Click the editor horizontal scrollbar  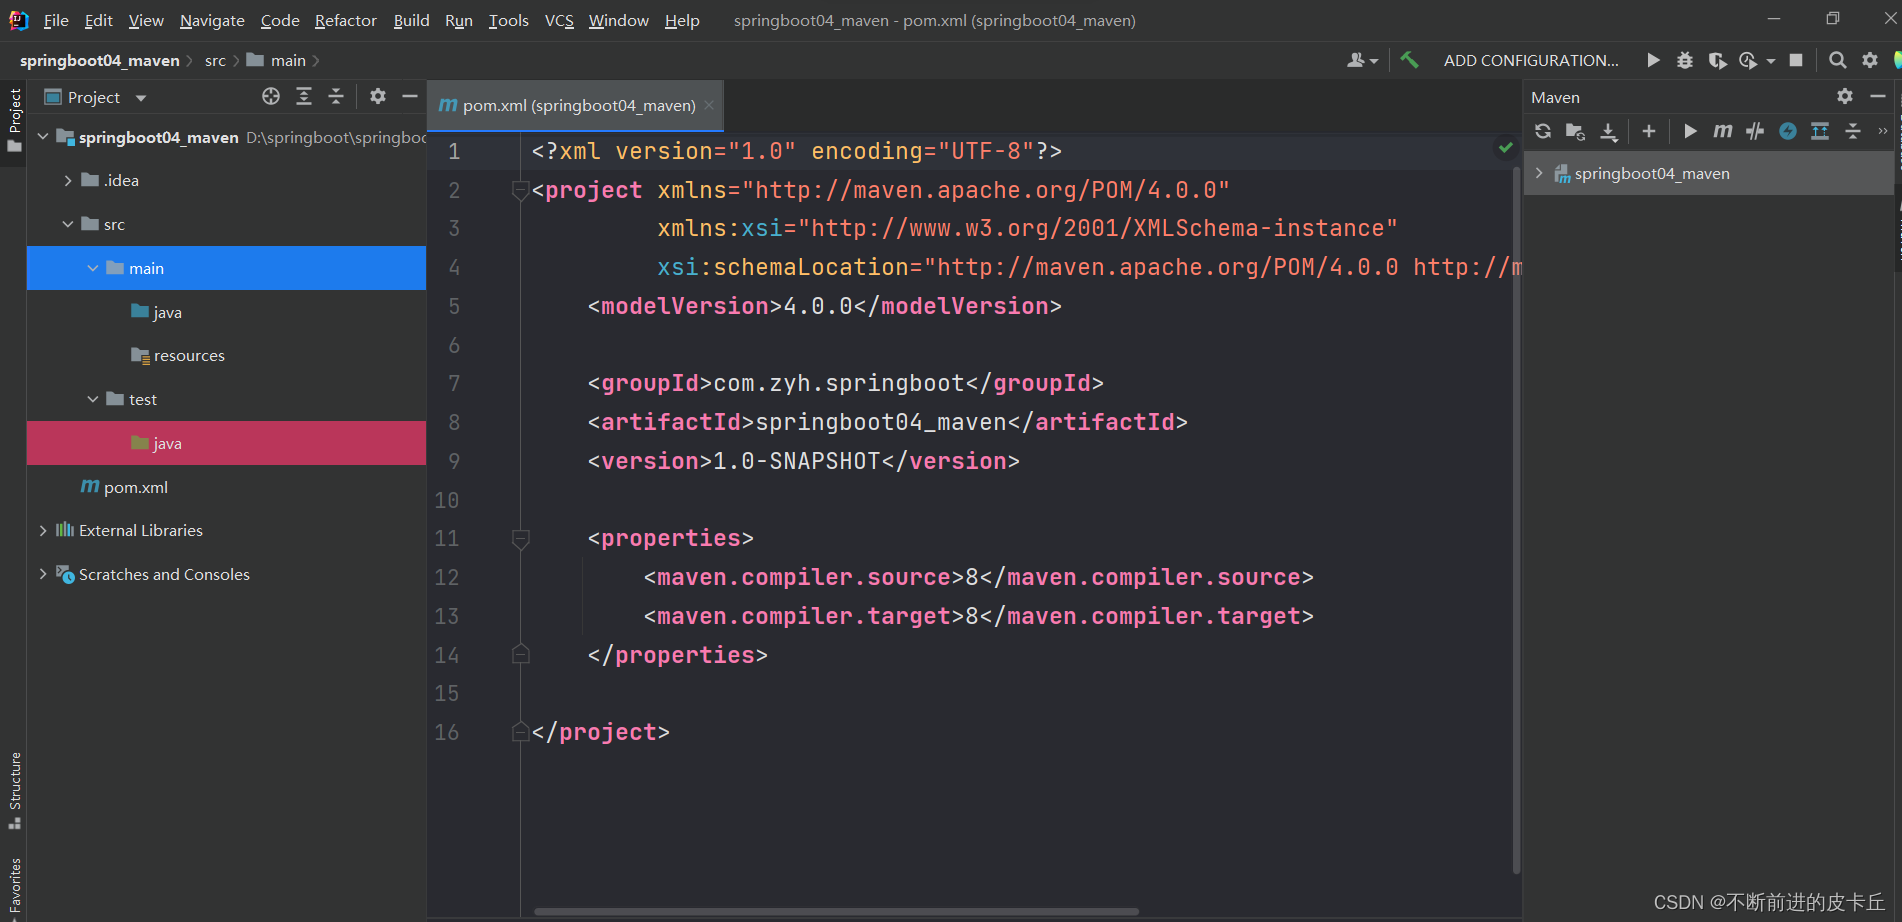[x=836, y=911]
